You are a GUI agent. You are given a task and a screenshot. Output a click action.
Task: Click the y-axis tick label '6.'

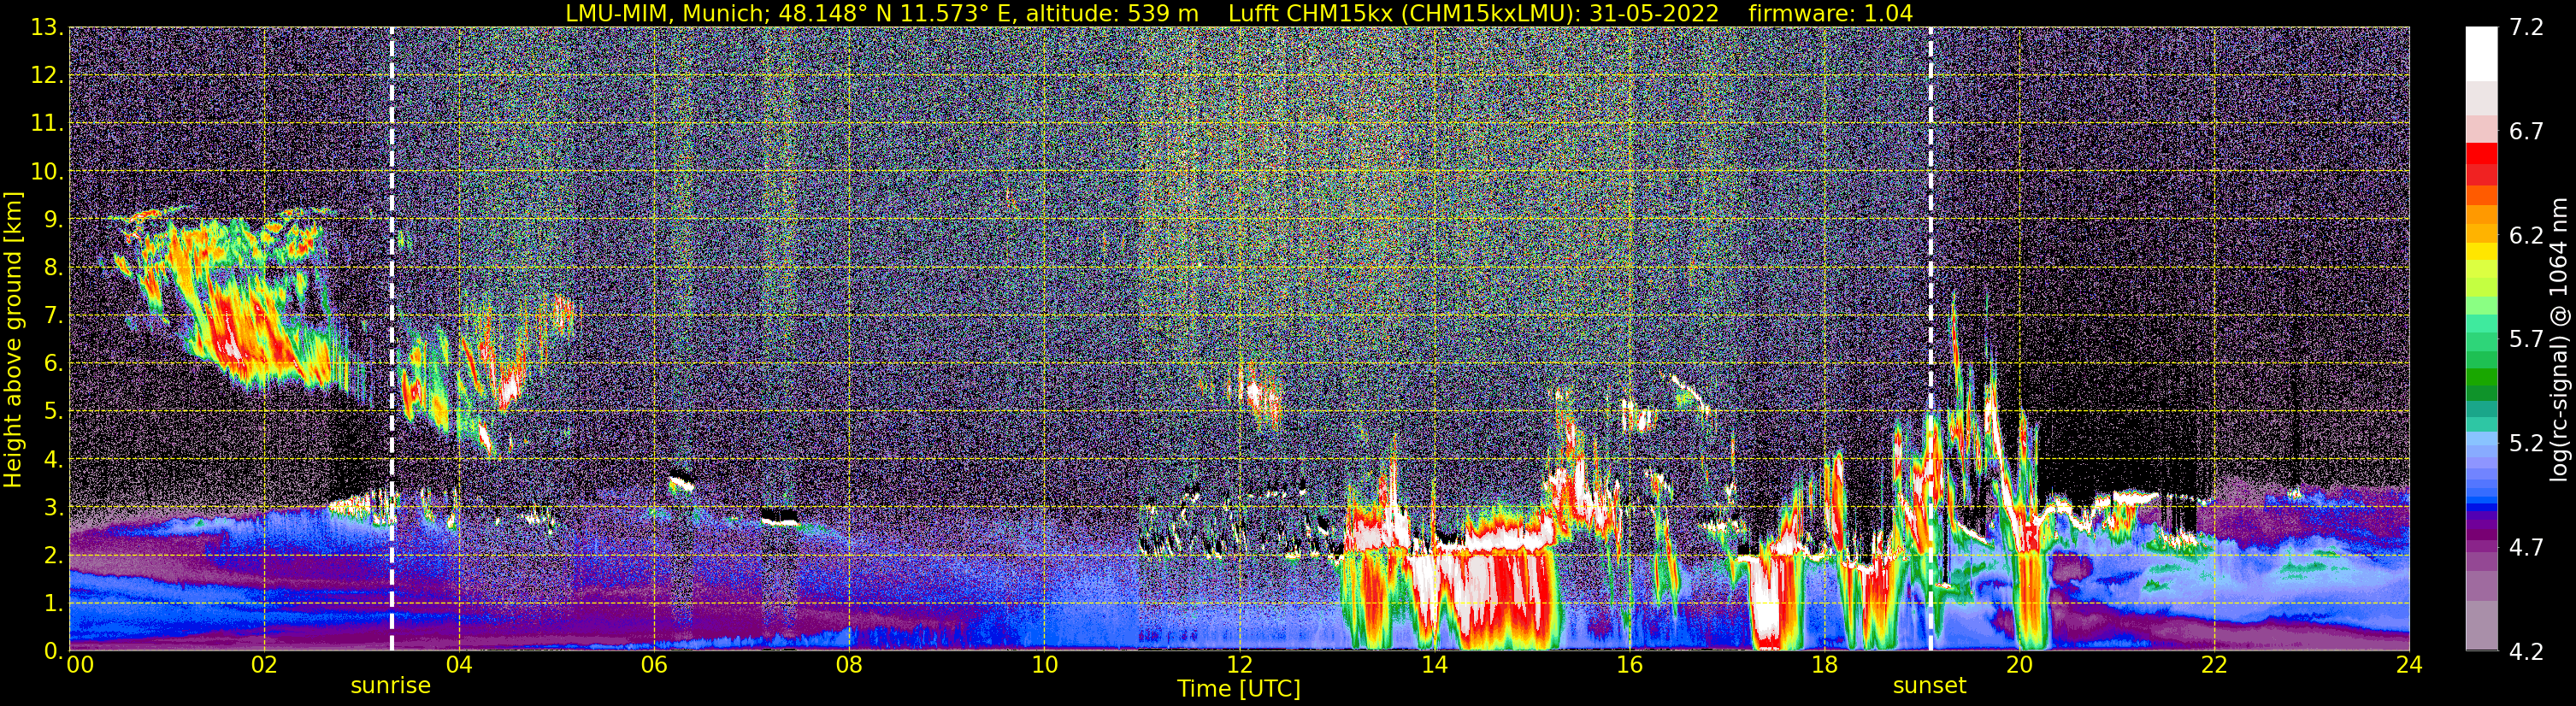pyautogui.click(x=53, y=363)
